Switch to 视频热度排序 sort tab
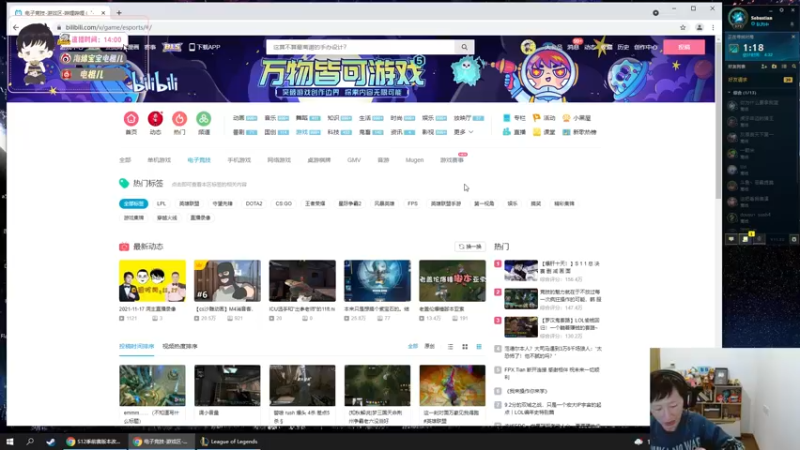The height and width of the screenshot is (450, 800). click(180, 346)
